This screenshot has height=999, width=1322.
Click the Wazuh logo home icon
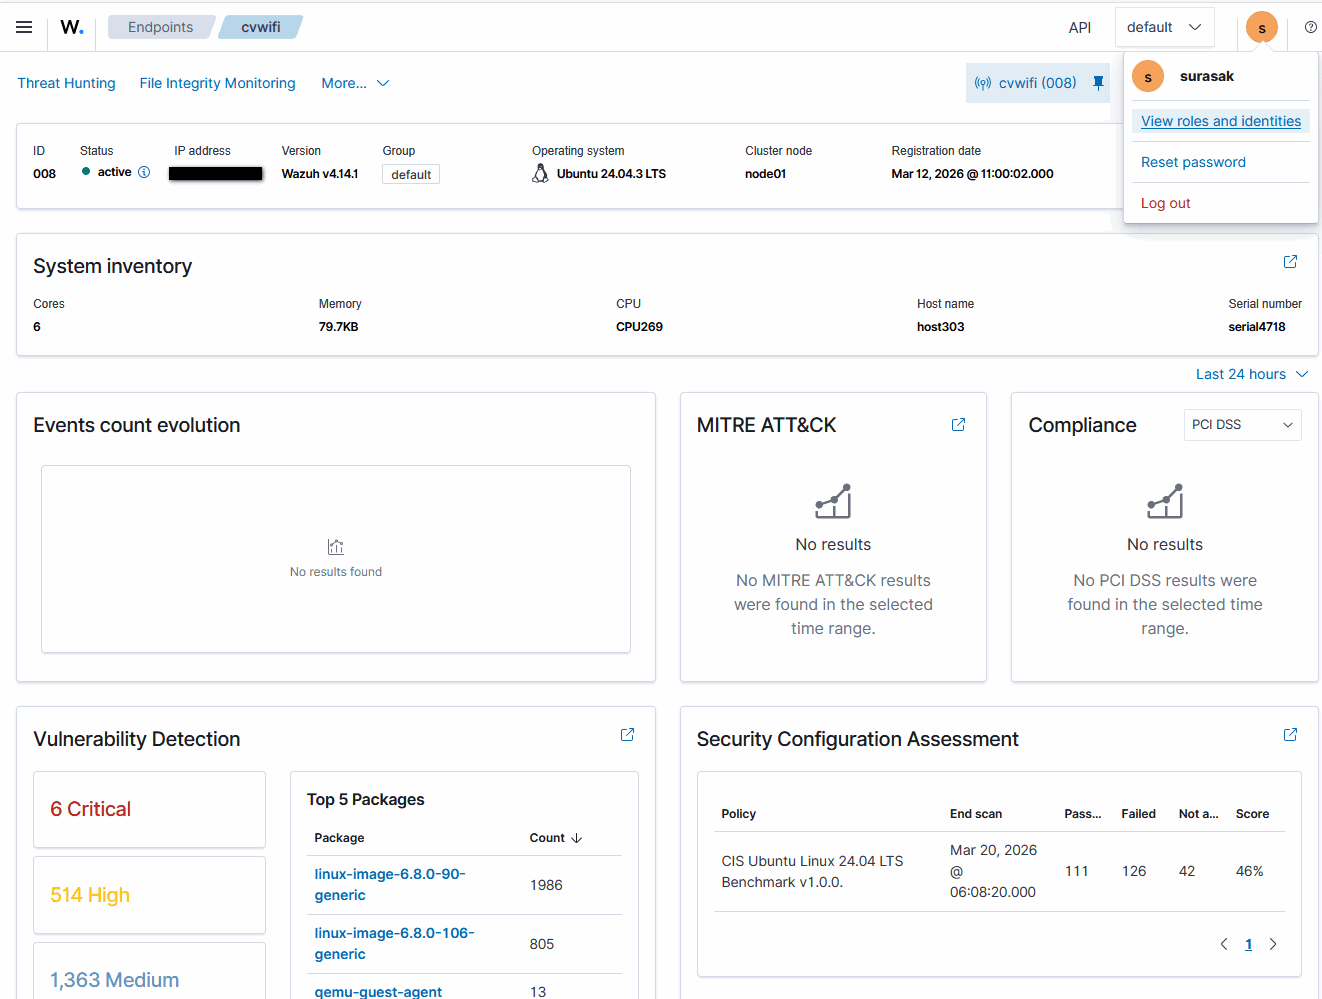tap(72, 27)
